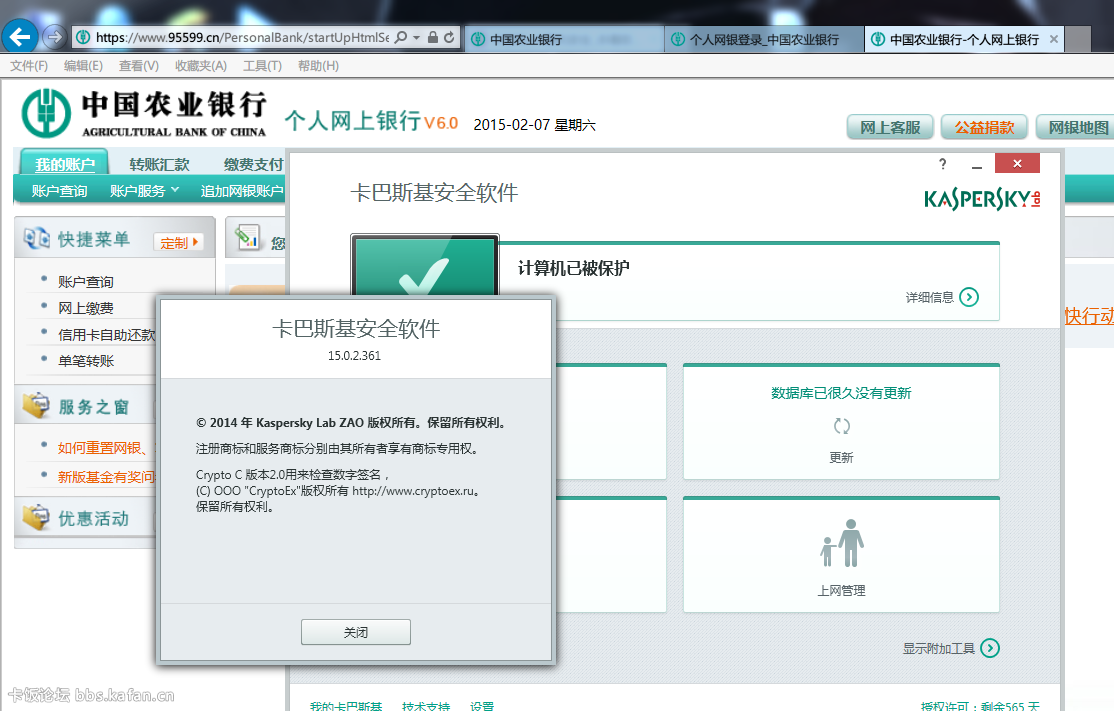This screenshot has width=1114, height=711.
Task: Expand 显示附加工具 arrow icon
Action: (990, 648)
